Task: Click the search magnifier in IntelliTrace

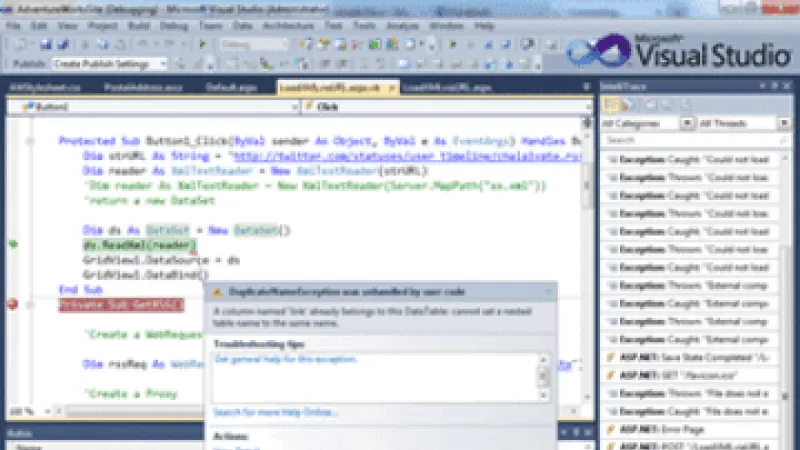Action: click(783, 140)
